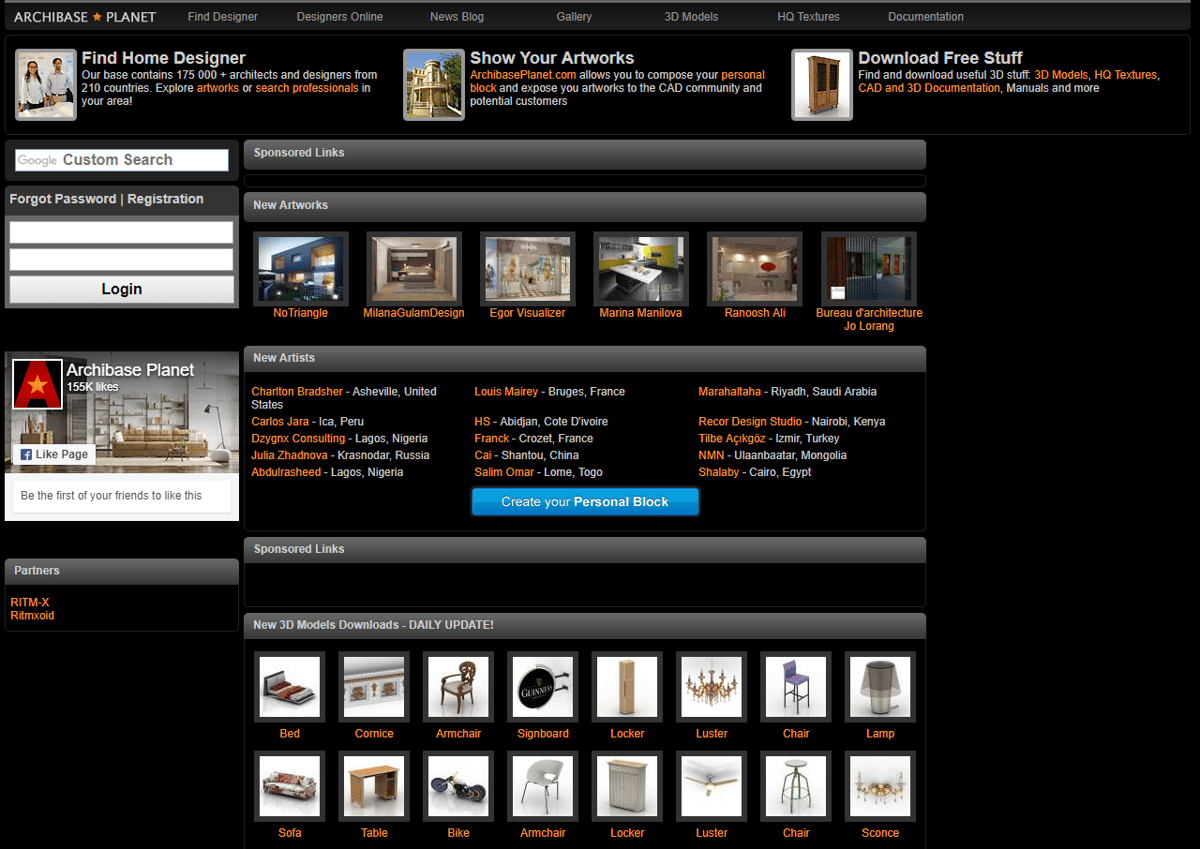The height and width of the screenshot is (849, 1200).
Task: Open the ceiling fan Luster model icon
Action: pos(712,786)
